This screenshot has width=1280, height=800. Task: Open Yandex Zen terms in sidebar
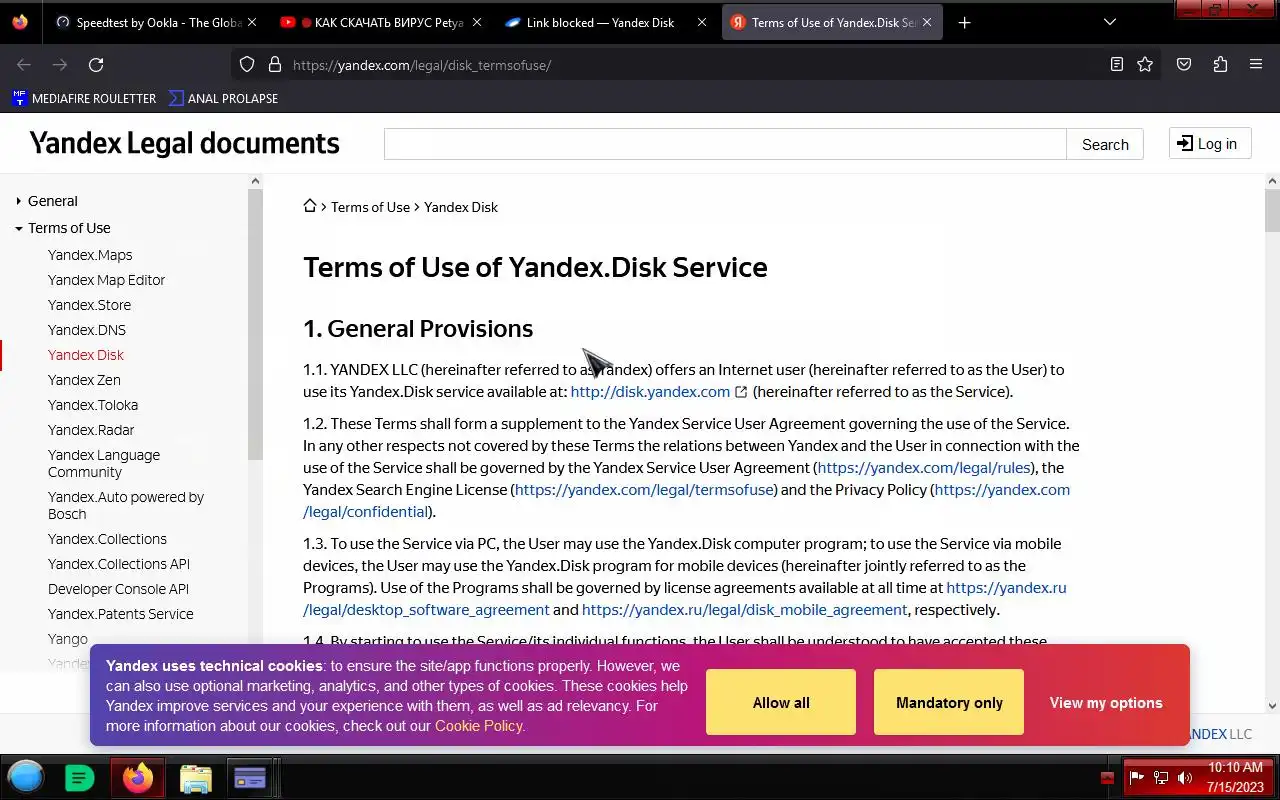tap(84, 380)
